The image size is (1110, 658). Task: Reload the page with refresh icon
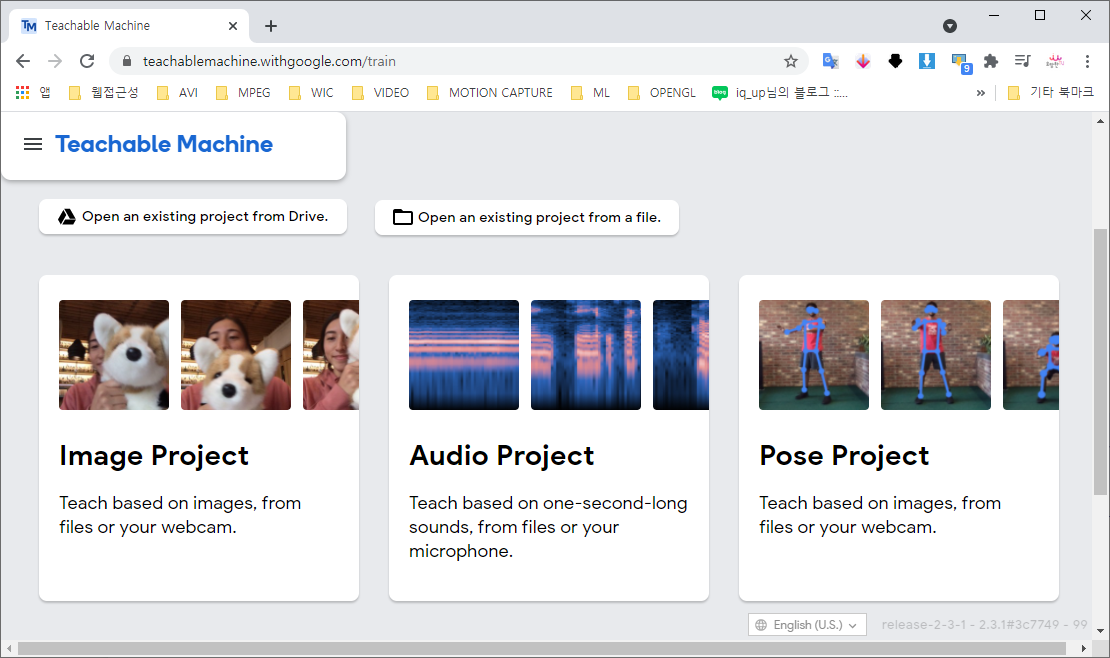(x=87, y=61)
